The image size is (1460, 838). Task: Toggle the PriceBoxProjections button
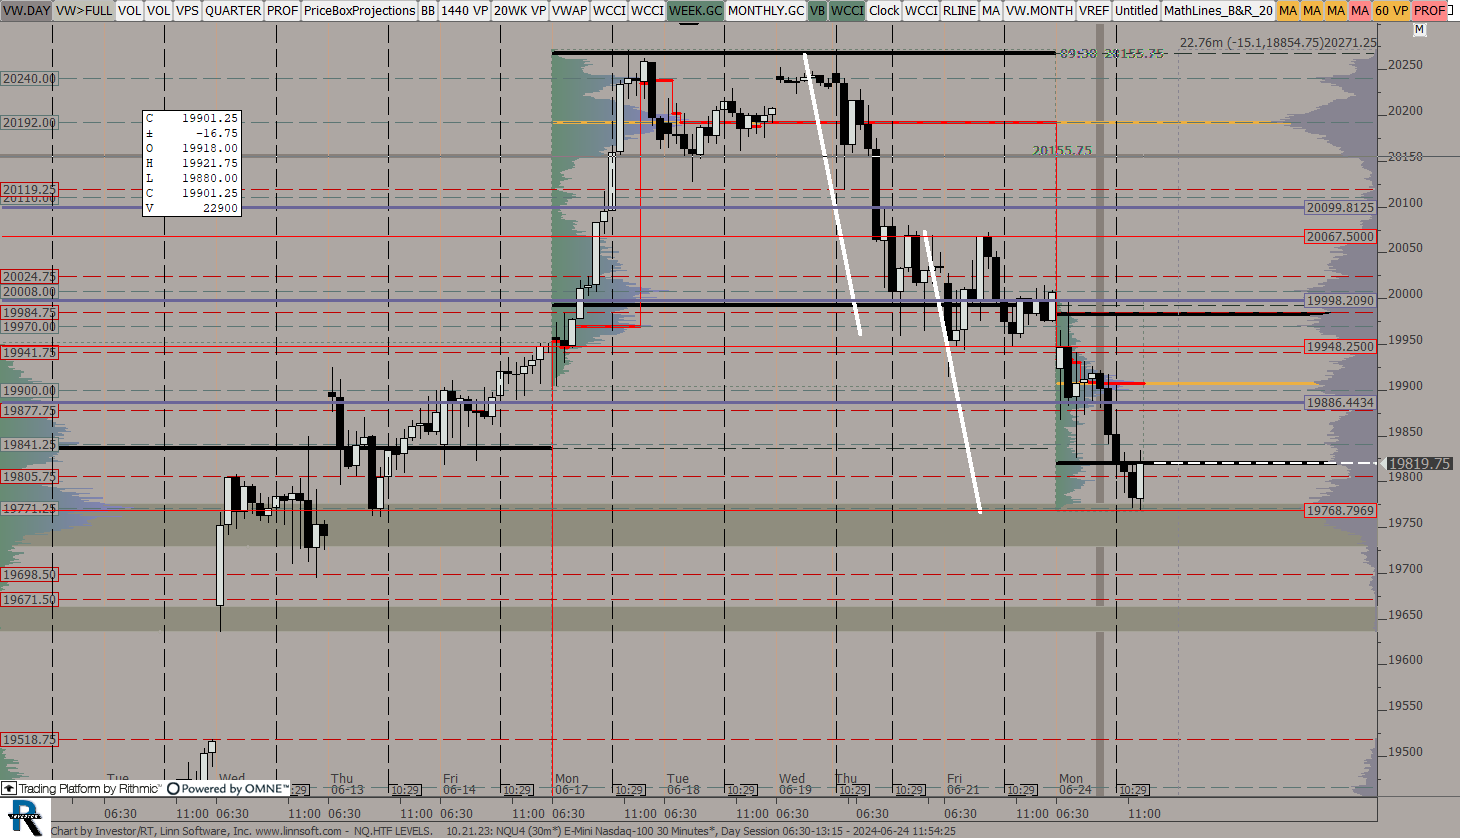359,10
